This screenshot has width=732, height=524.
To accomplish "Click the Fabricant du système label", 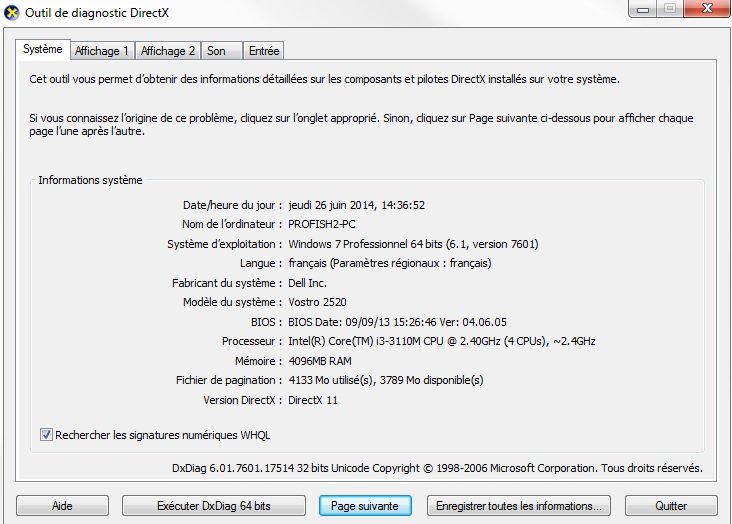I will pos(227,283).
